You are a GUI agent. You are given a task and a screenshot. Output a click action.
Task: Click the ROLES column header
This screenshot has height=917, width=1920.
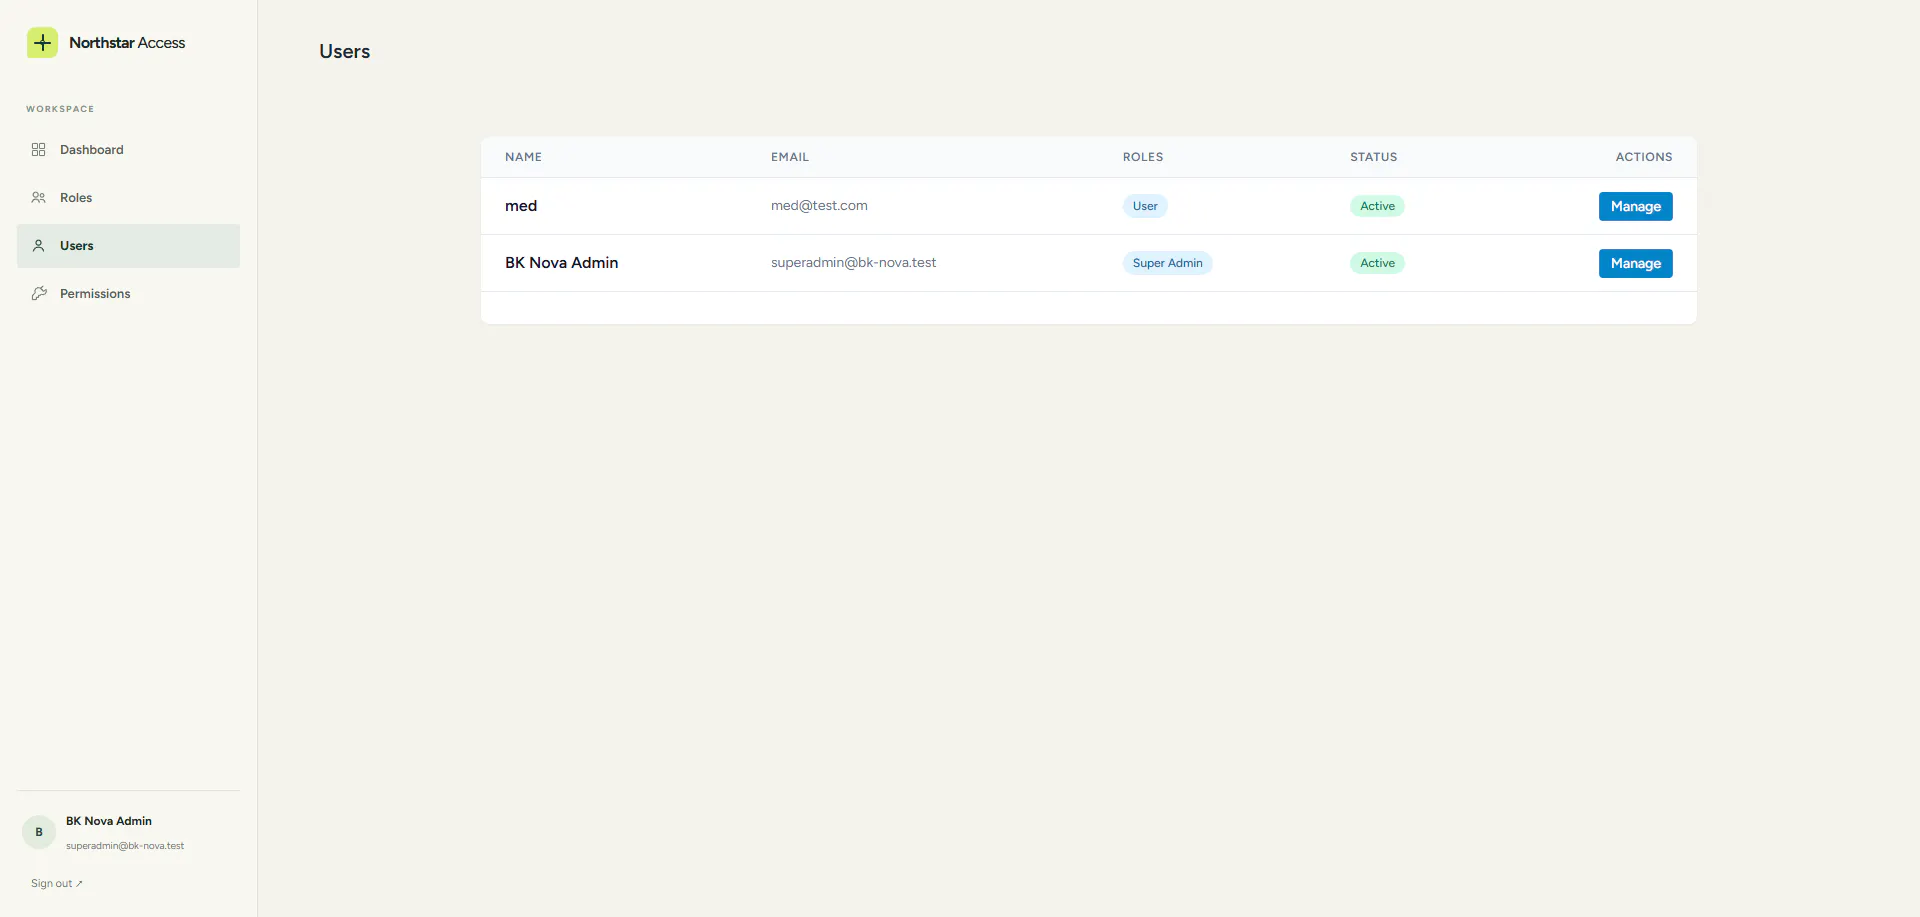pyautogui.click(x=1143, y=157)
